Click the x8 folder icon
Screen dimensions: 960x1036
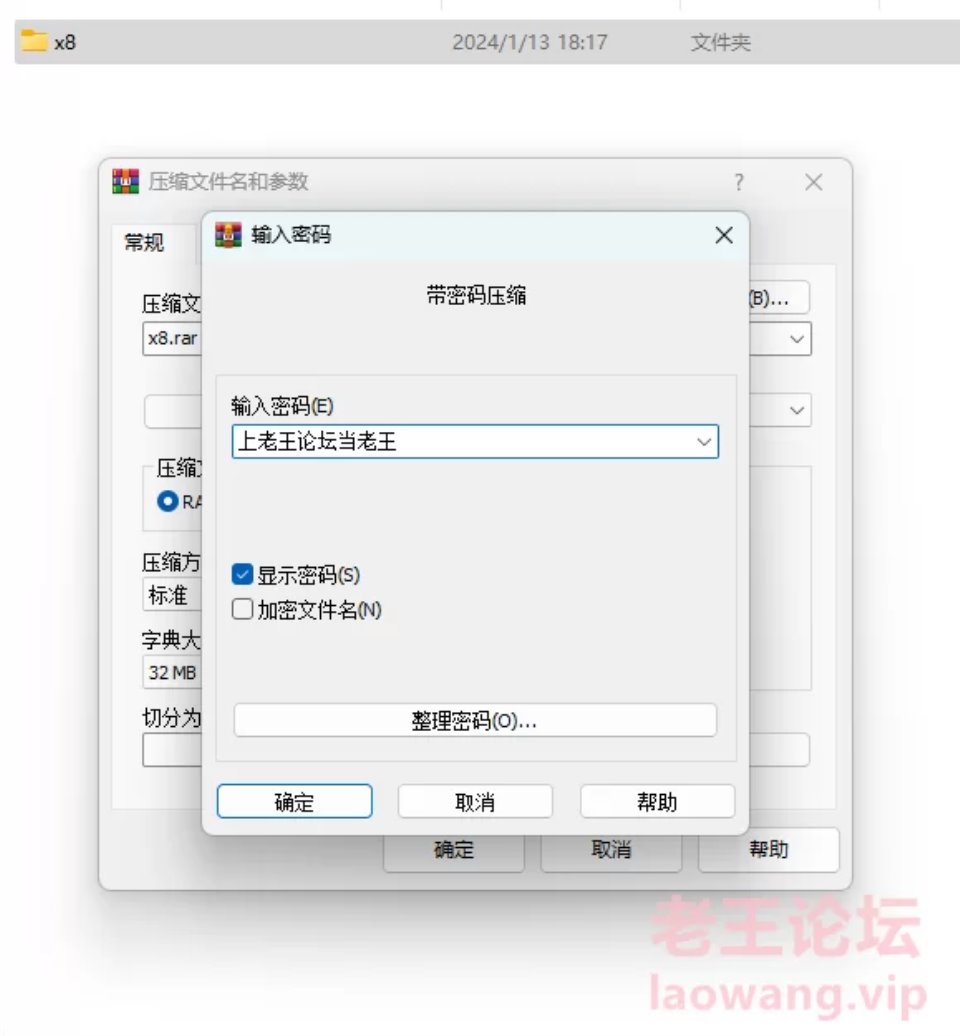point(34,41)
